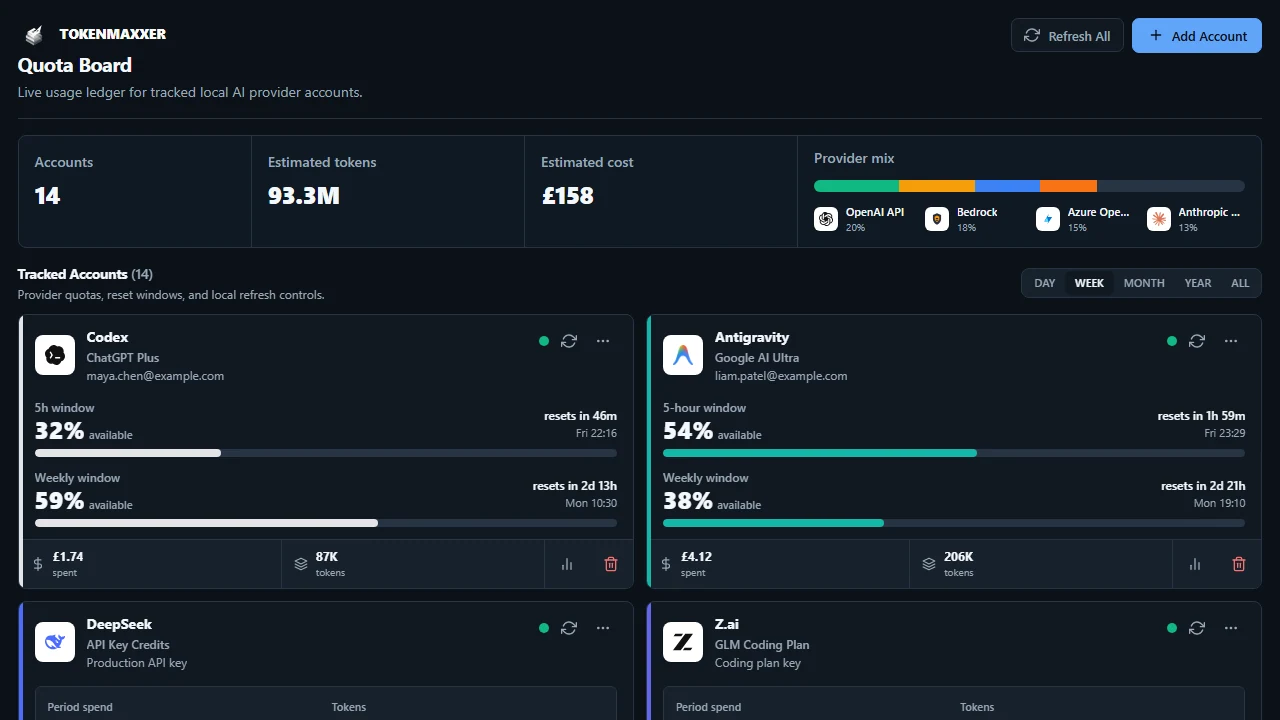Delete the Codex account
Image resolution: width=1280 pixels, height=720 pixels.
coord(611,564)
